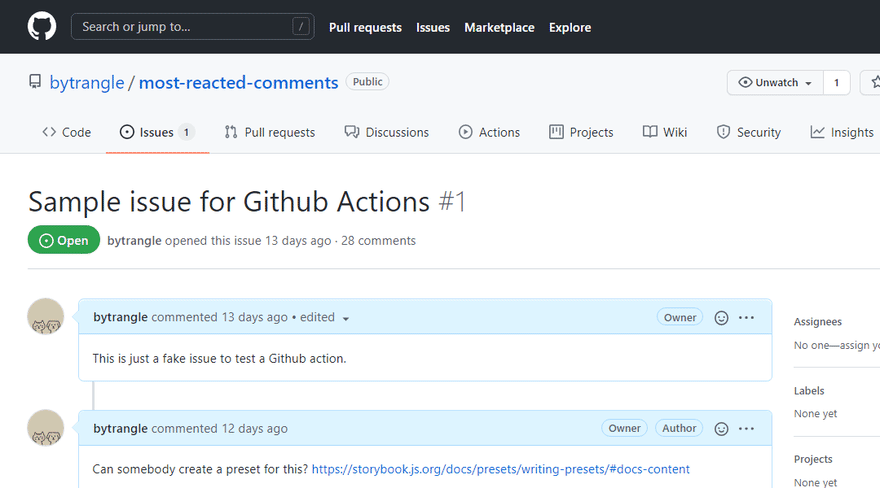This screenshot has height=488, width=880.
Task: Open storybook.js.org presets link
Action: (x=501, y=469)
